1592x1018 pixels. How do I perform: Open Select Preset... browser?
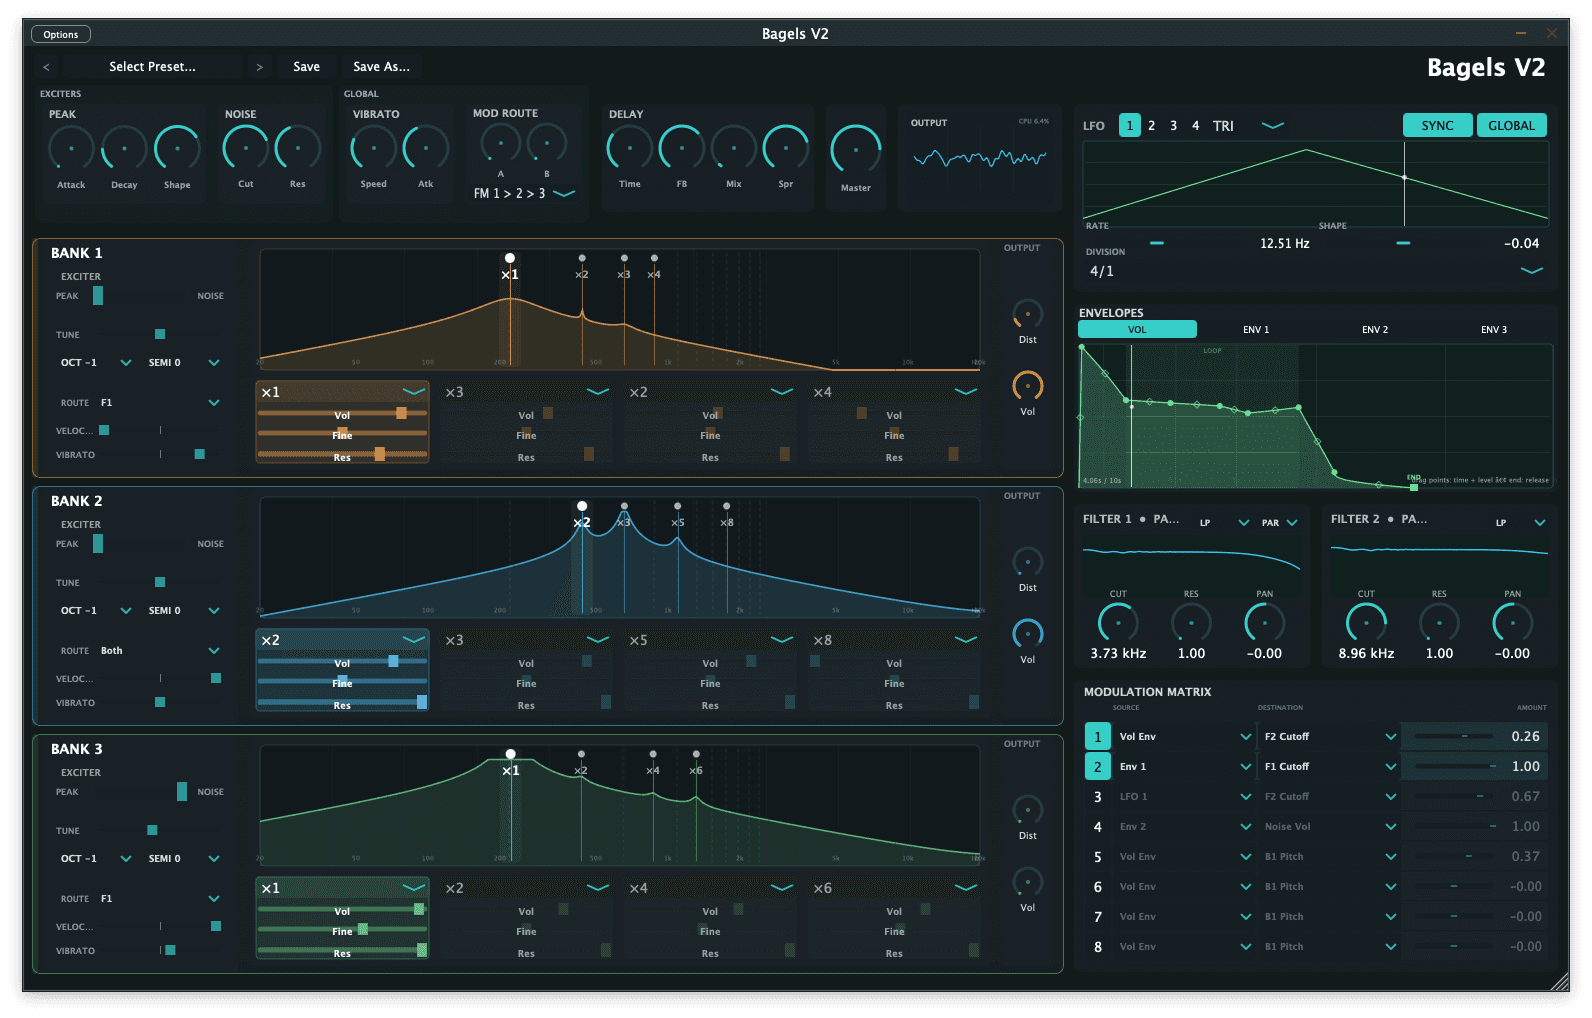click(x=152, y=67)
